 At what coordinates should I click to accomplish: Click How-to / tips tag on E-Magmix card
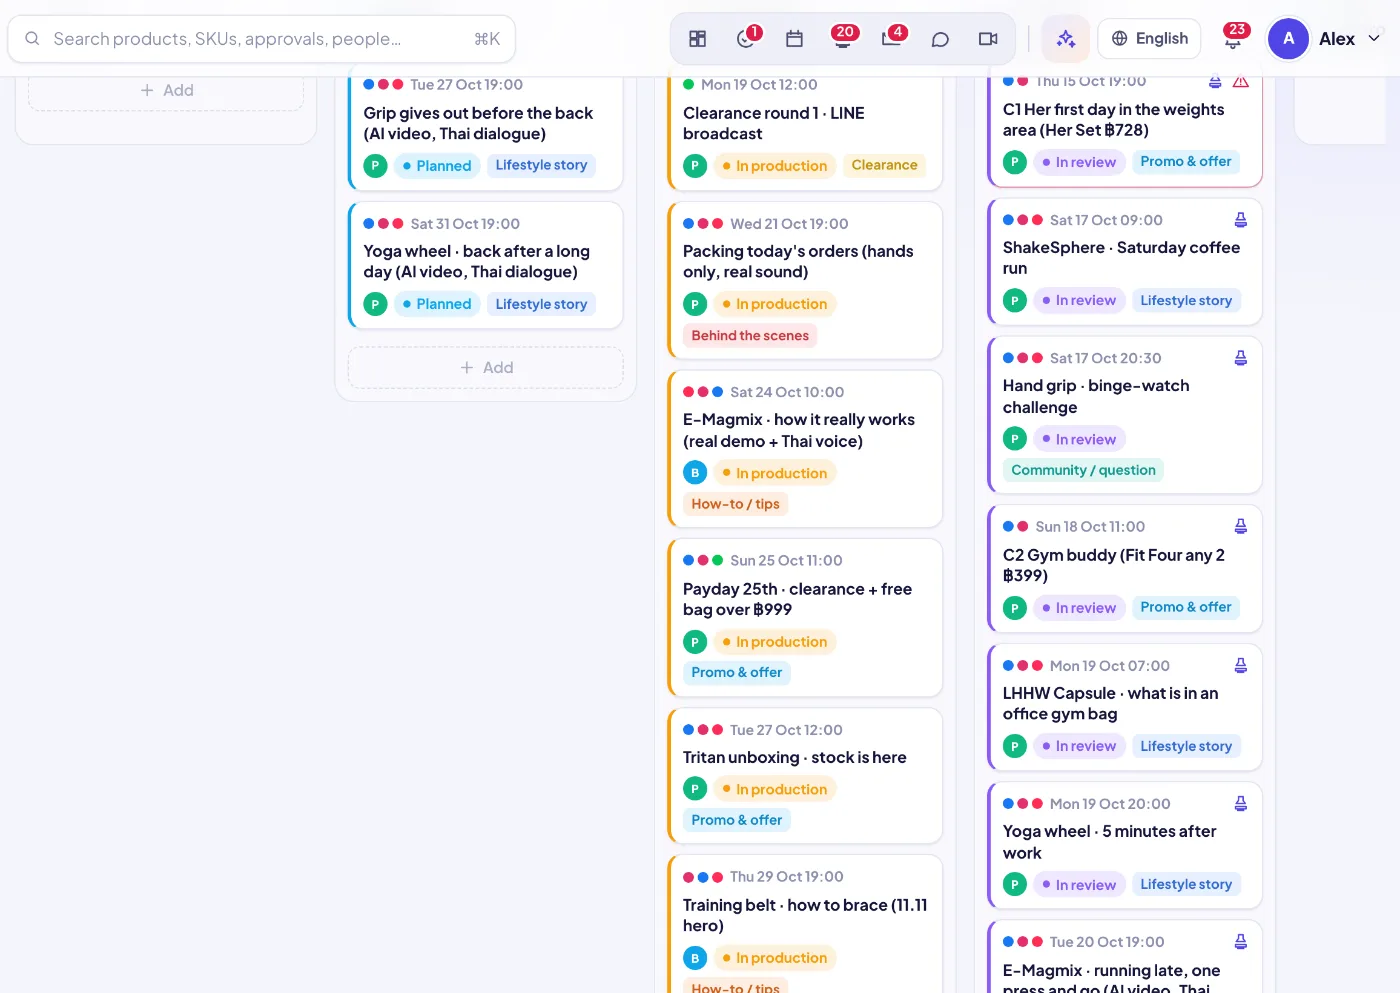click(735, 504)
